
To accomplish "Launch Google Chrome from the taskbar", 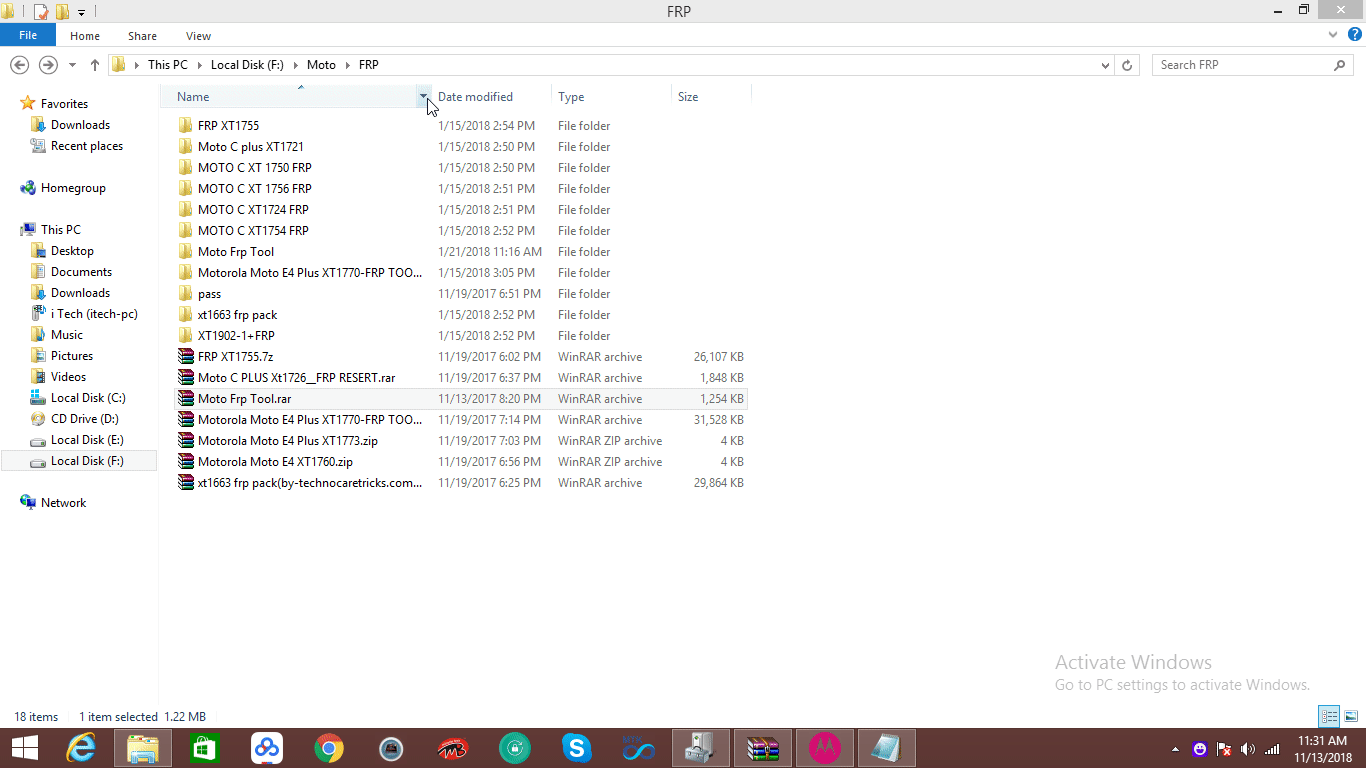I will [x=329, y=748].
